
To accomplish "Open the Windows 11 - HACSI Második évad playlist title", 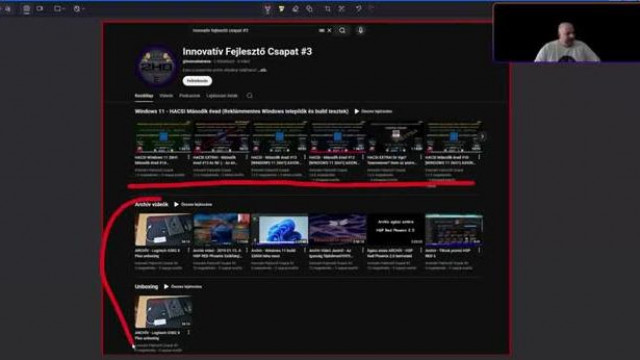I will [x=242, y=111].
